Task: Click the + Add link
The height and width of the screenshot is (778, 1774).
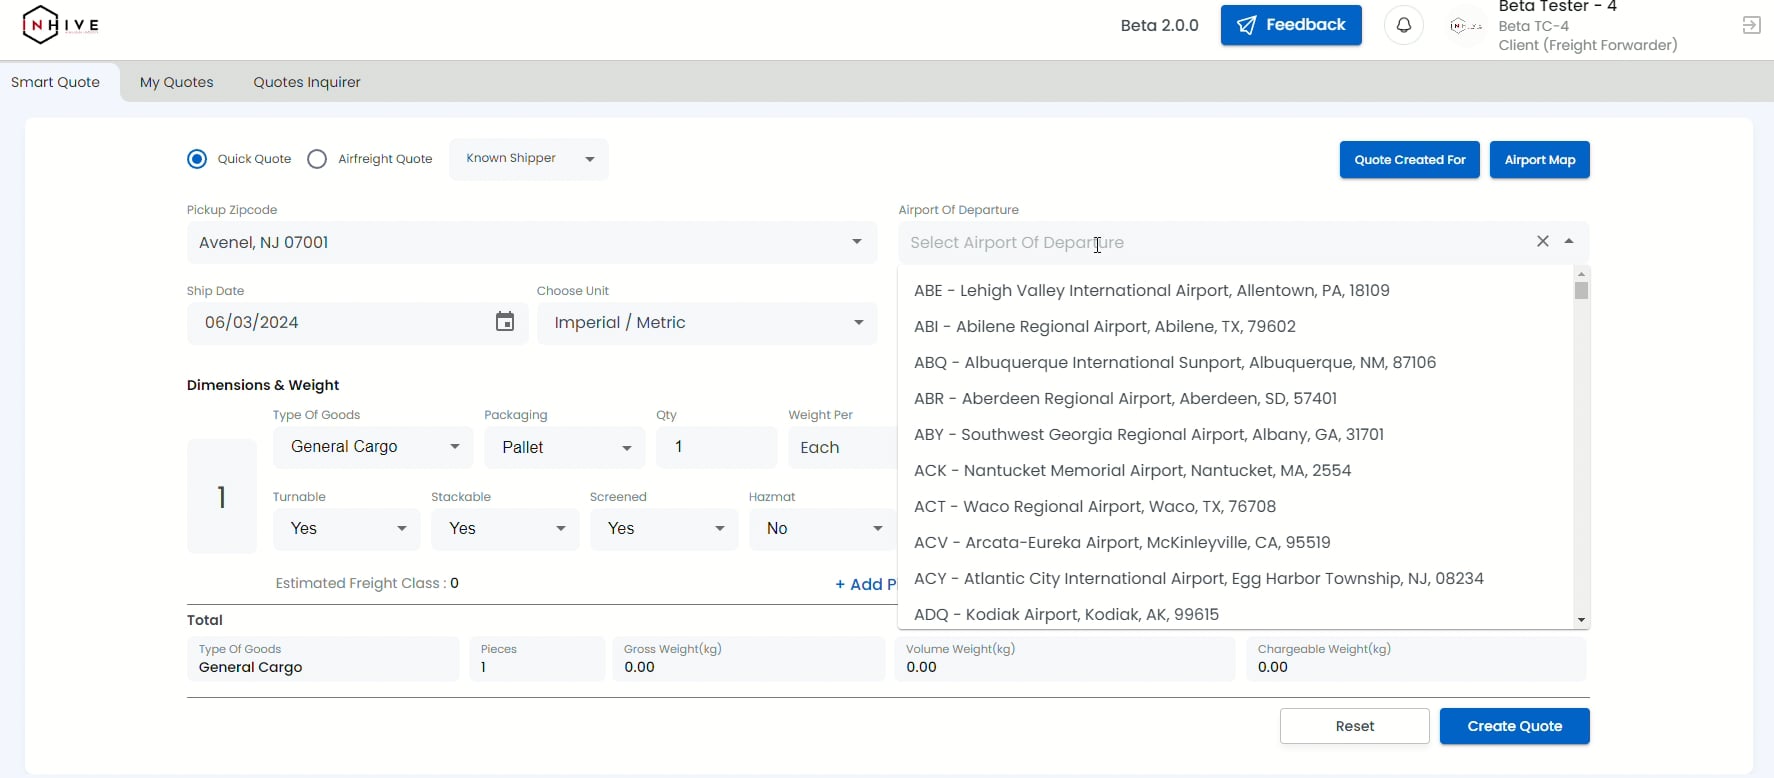Action: (x=865, y=584)
